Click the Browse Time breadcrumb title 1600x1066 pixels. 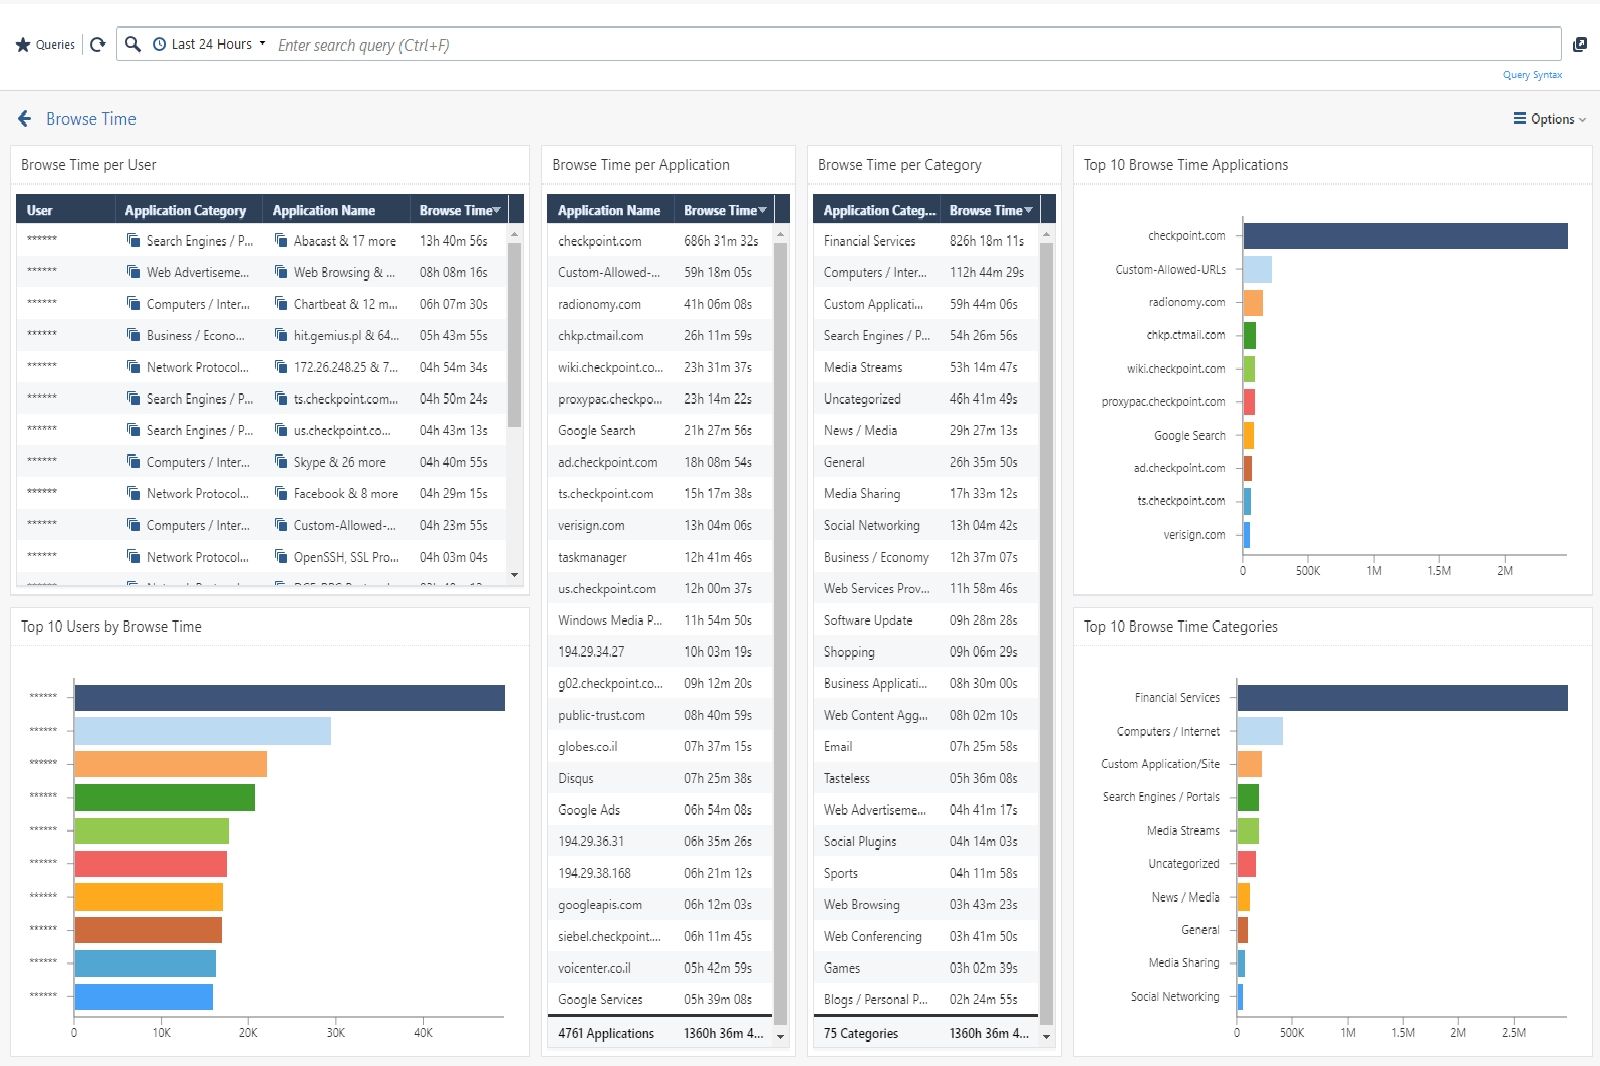[91, 119]
